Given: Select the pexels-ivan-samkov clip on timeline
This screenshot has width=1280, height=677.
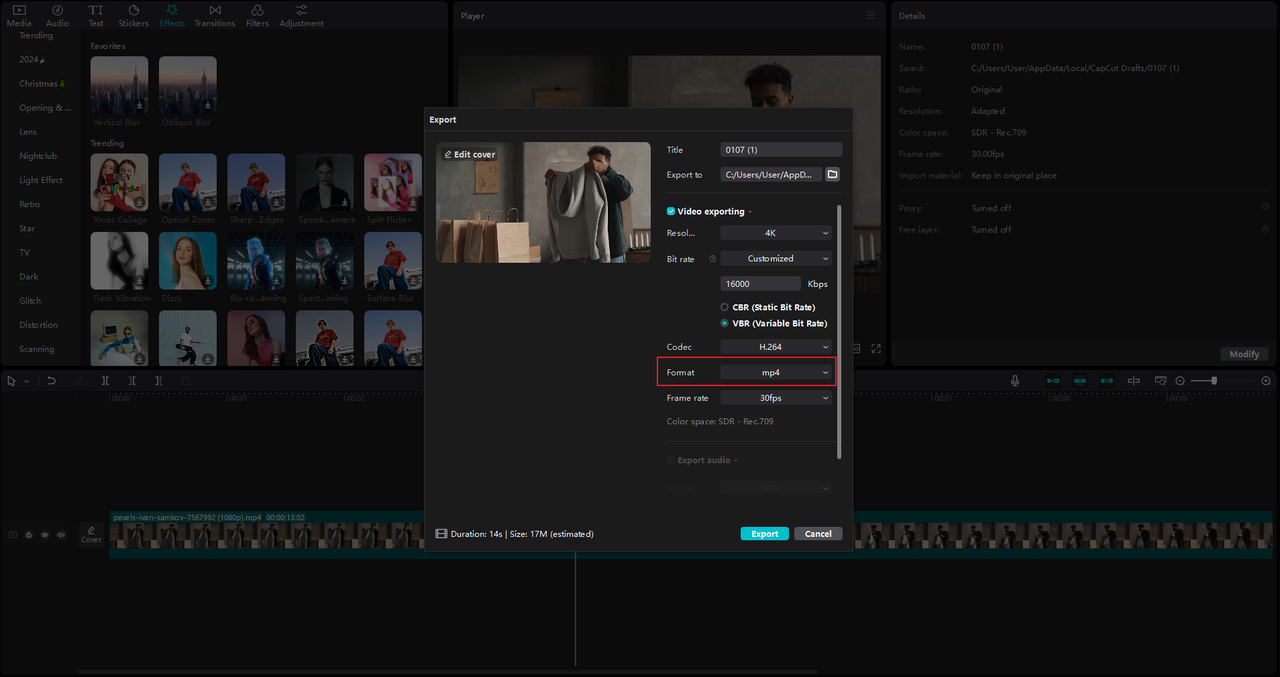Looking at the screenshot, I should [x=692, y=534].
